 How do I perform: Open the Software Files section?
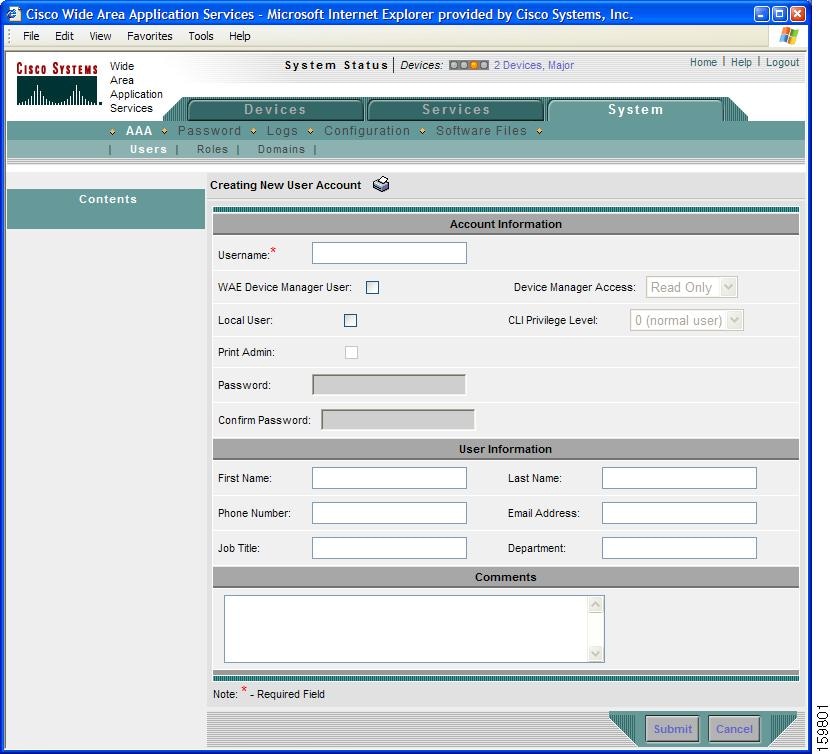click(x=481, y=131)
